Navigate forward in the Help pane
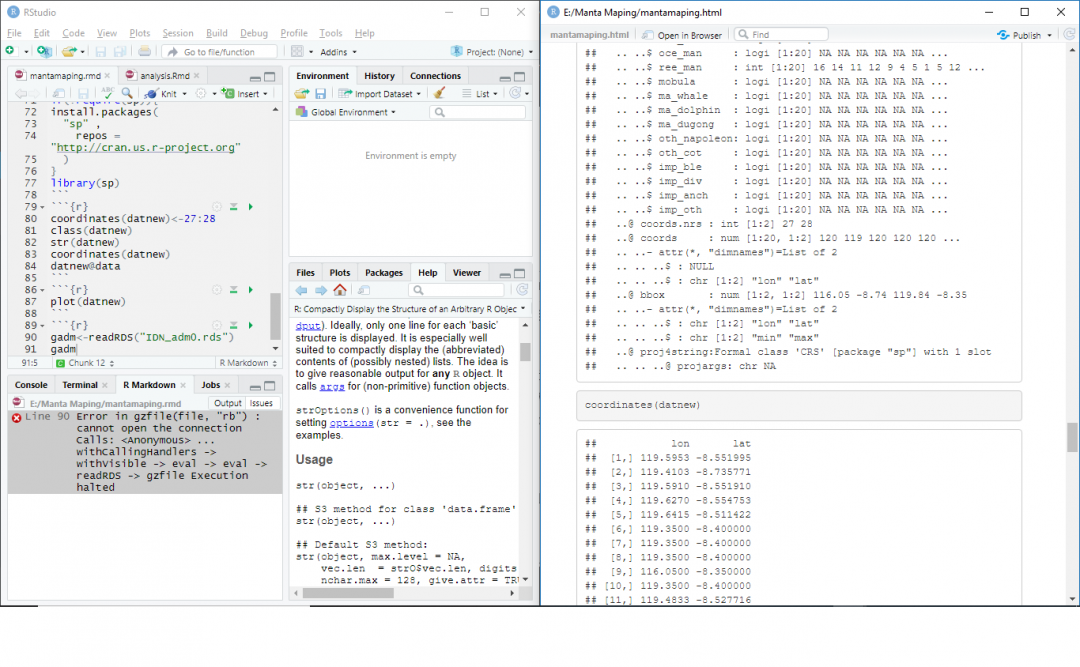The width and height of the screenshot is (1080, 667). point(320,290)
